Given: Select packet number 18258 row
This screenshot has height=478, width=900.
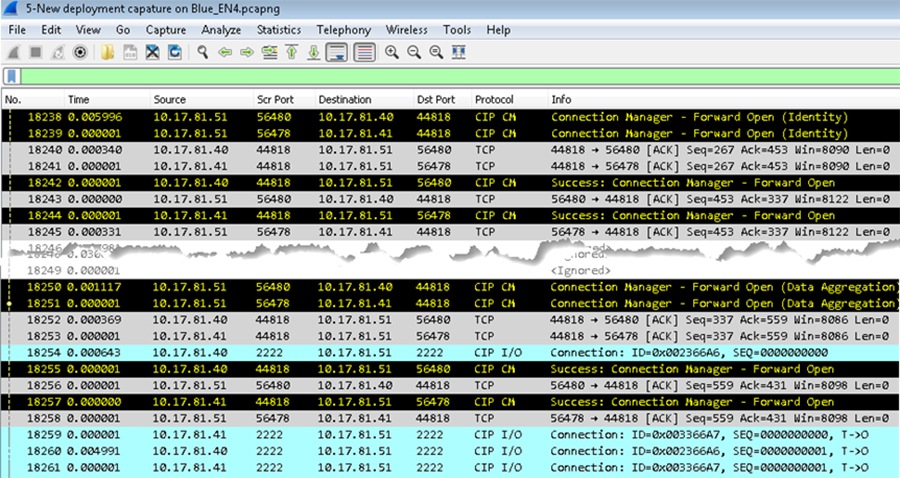Looking at the screenshot, I should point(451,418).
